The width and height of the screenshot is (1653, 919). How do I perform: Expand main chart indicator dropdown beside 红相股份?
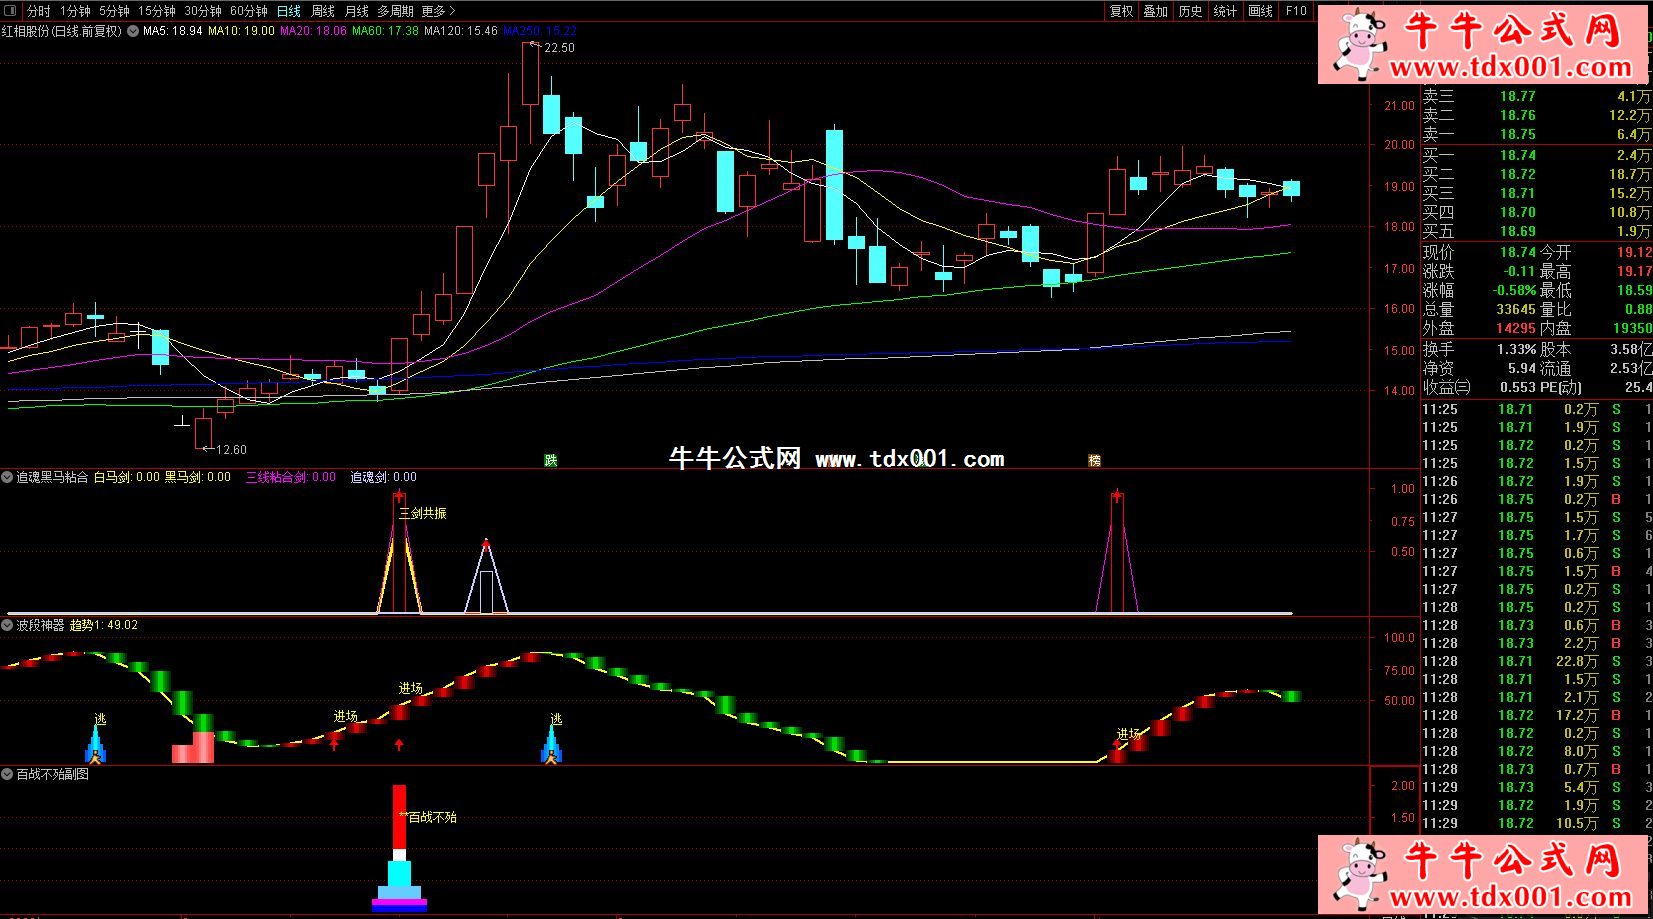pyautogui.click(x=133, y=31)
